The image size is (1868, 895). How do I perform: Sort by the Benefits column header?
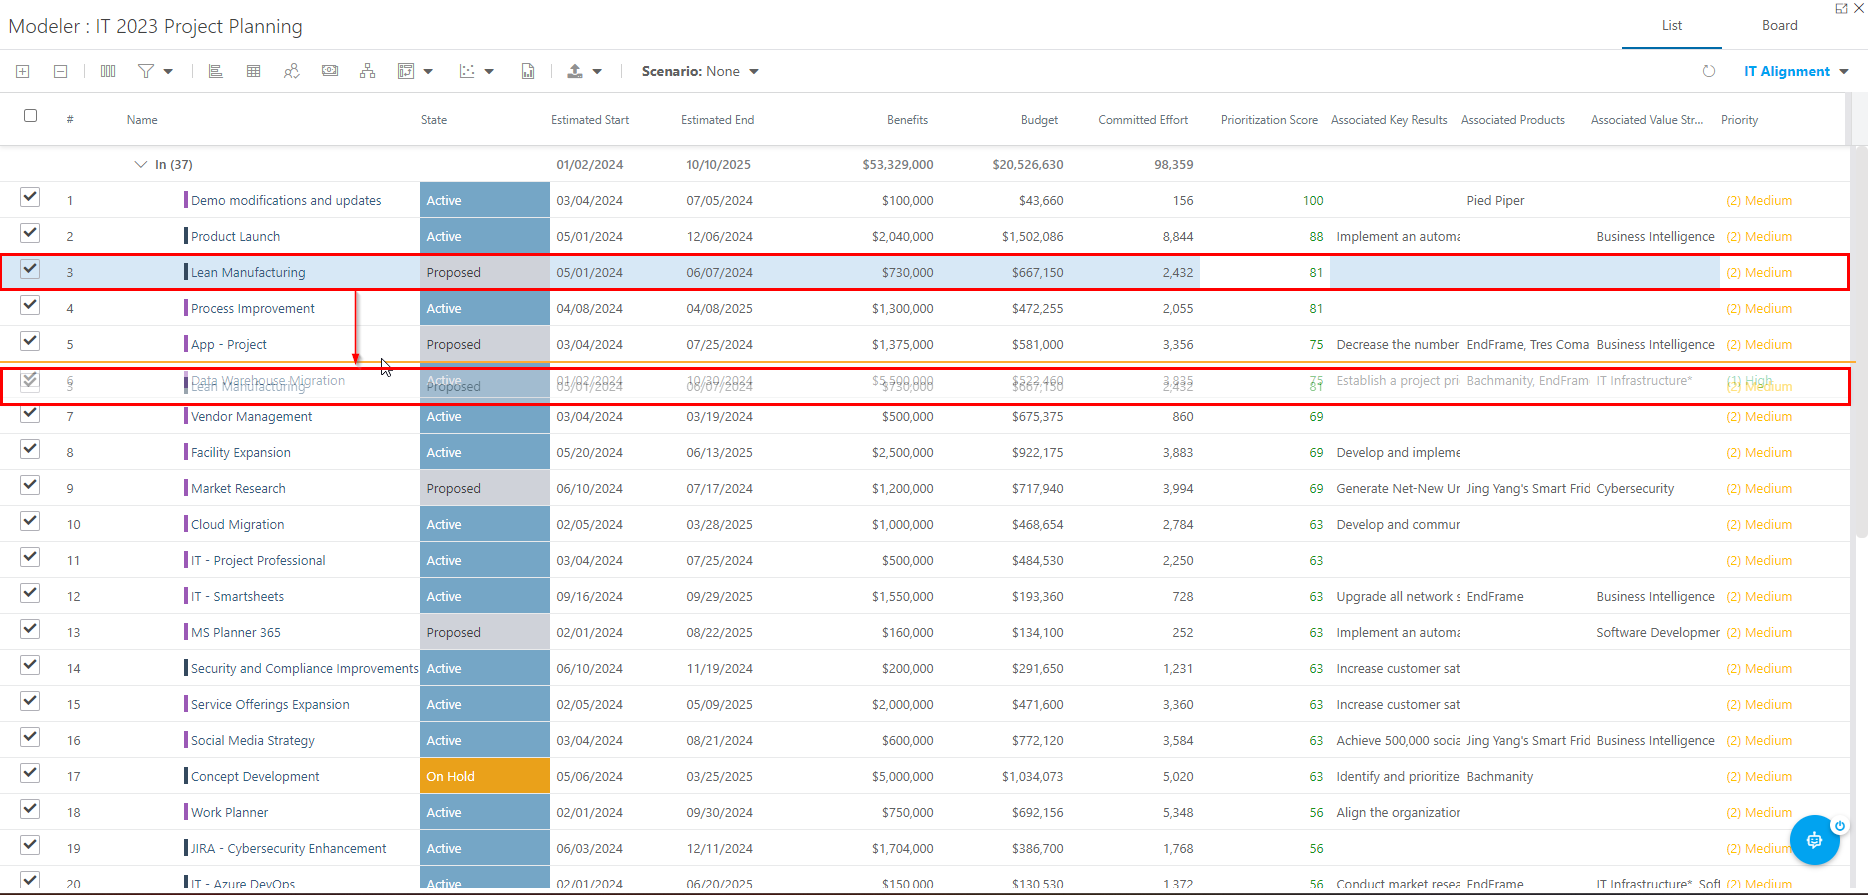click(907, 120)
